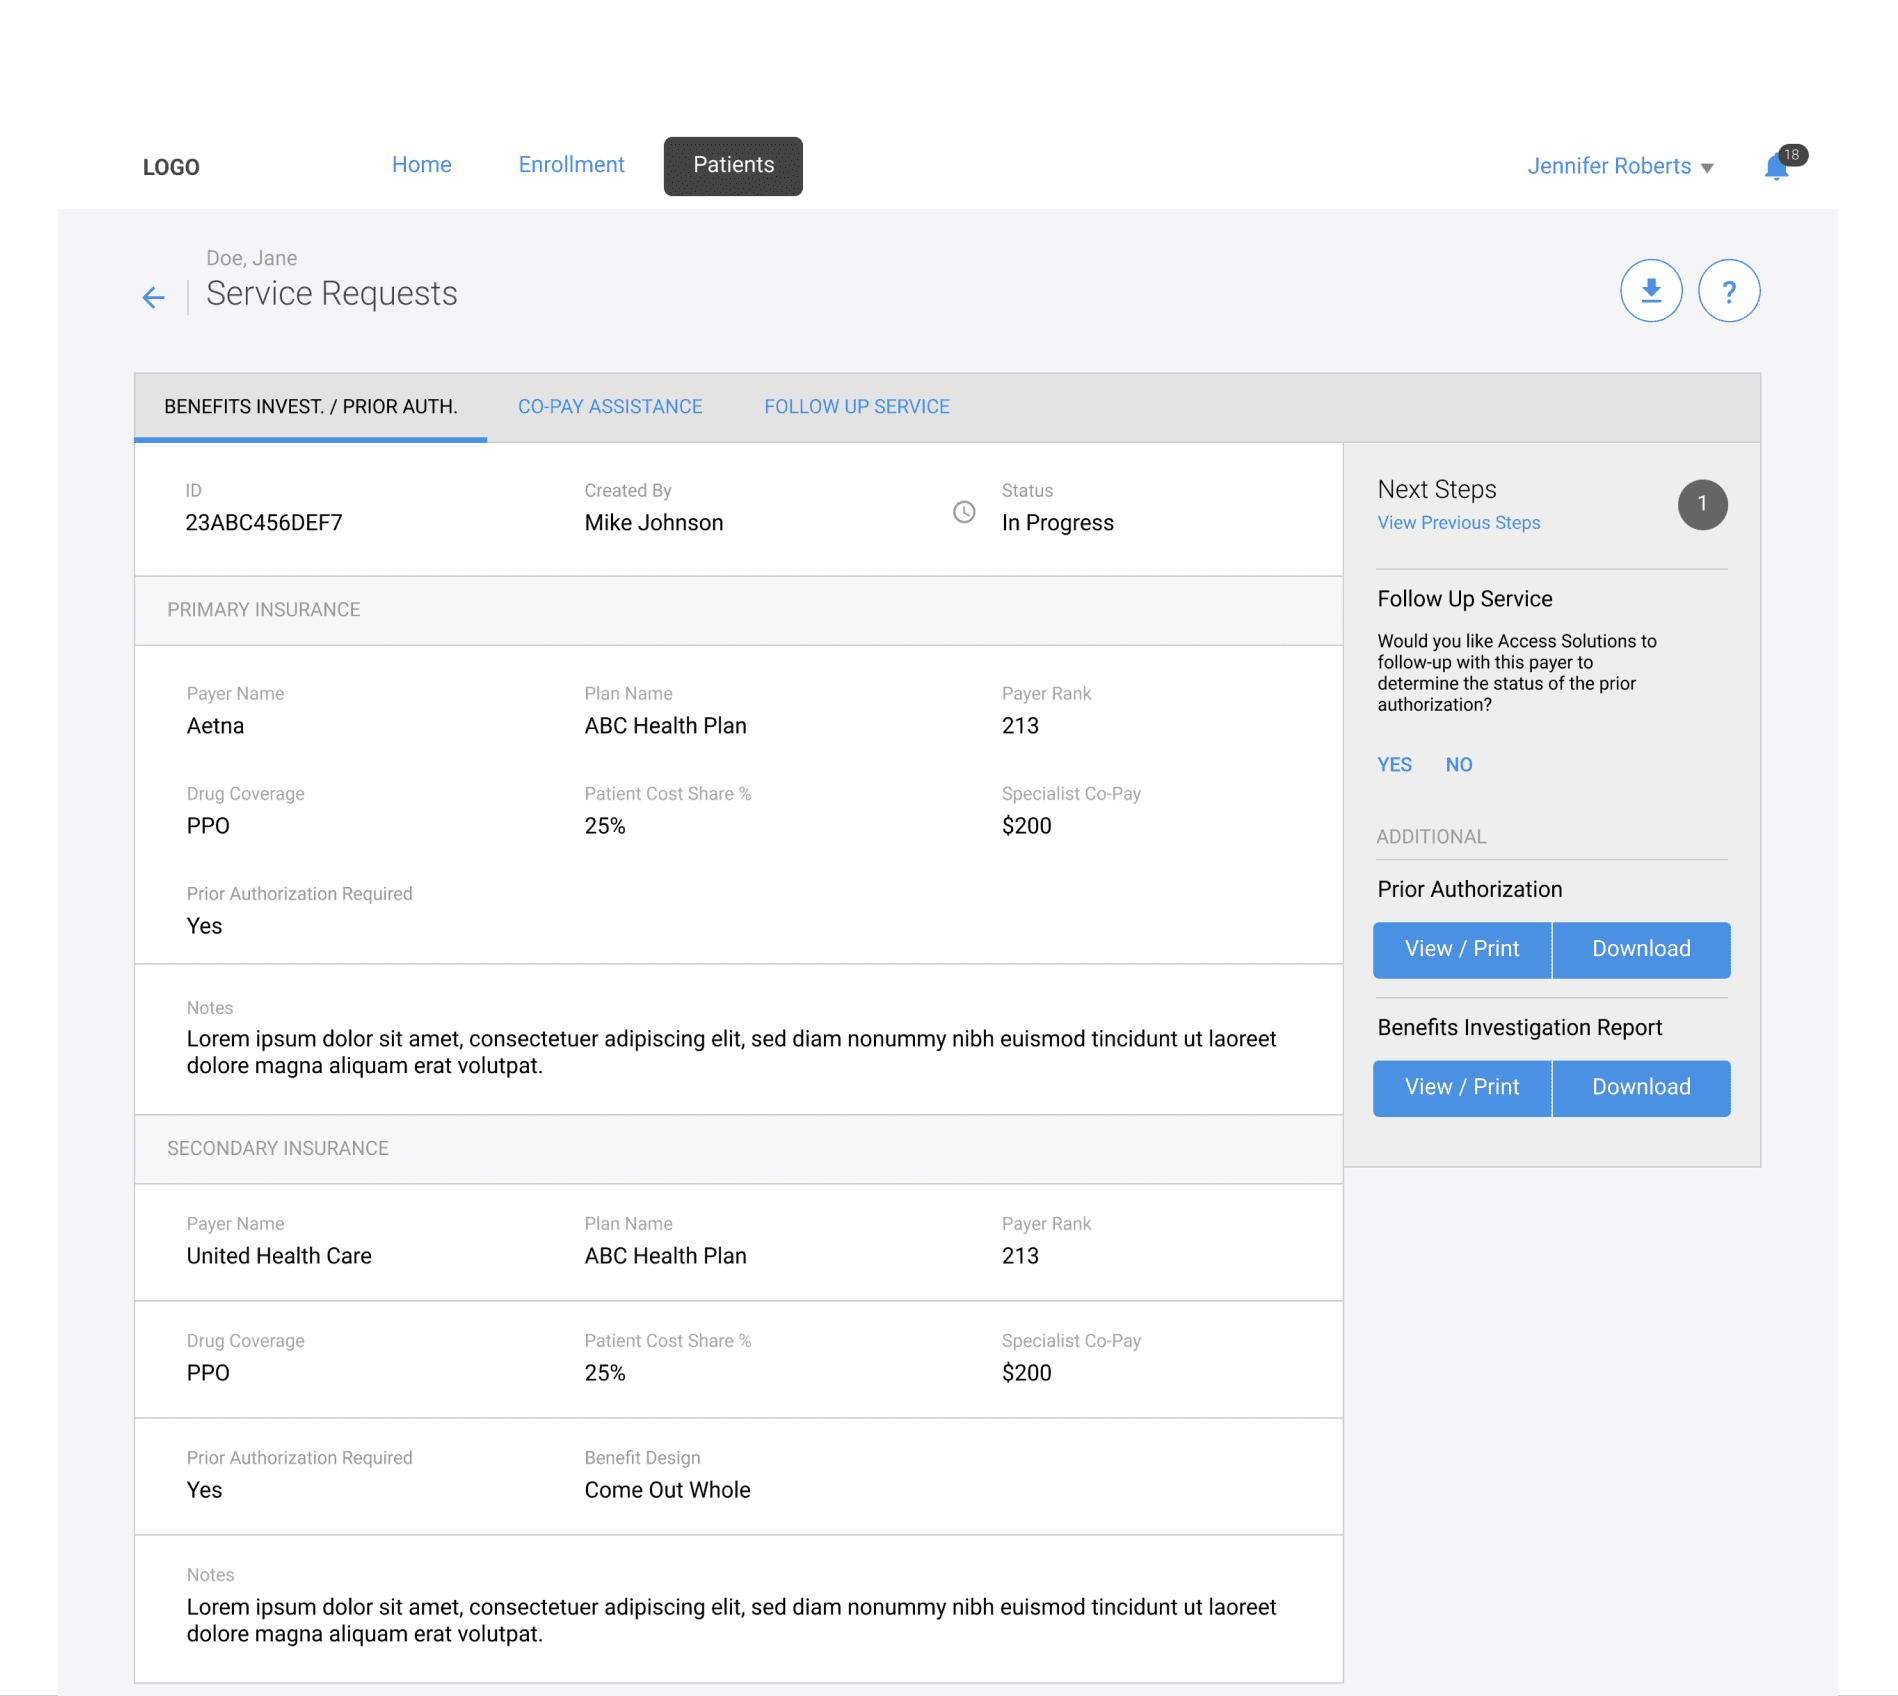Open notifications bell with 18 badge
Screen dimensions: 1898x1696
(x=1777, y=167)
